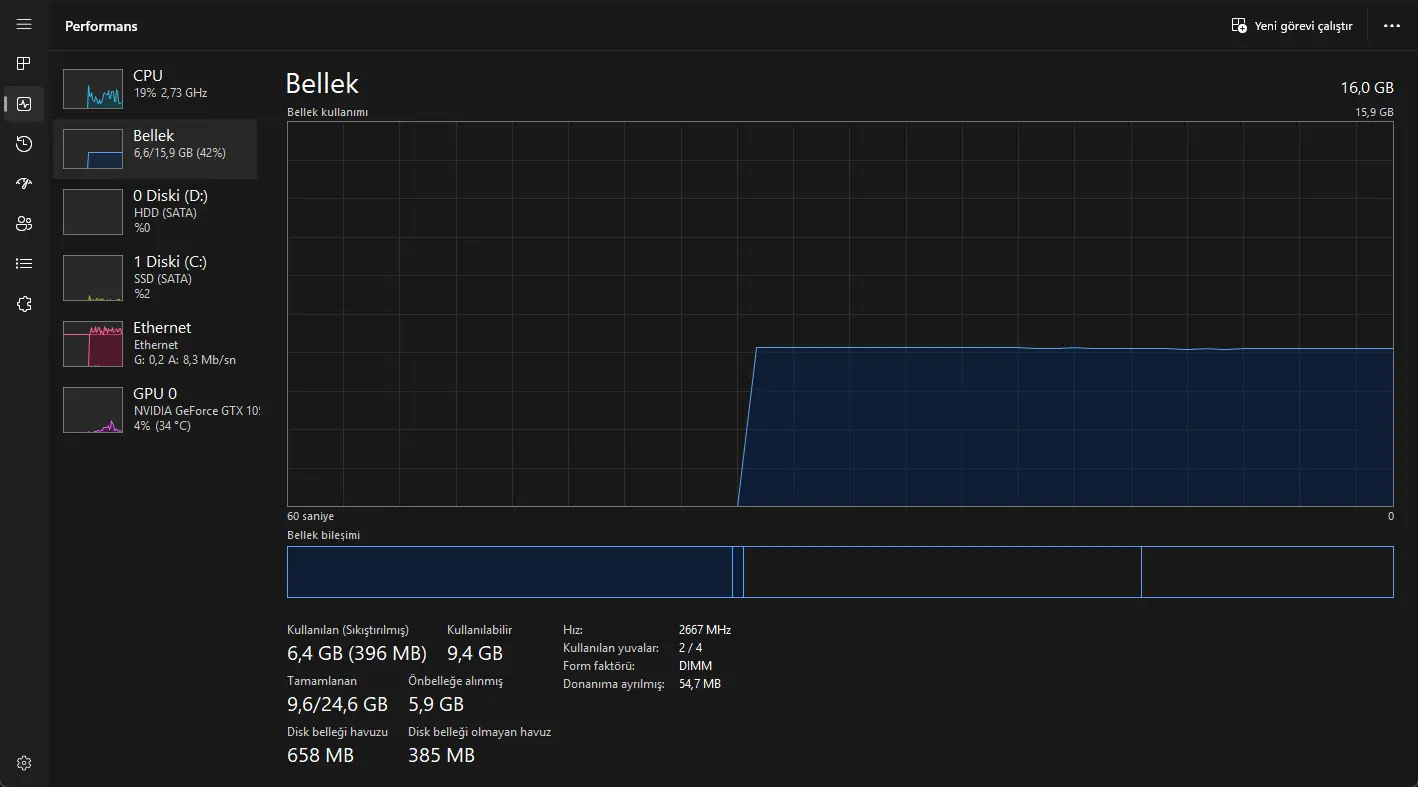The image size is (1418, 787).
Task: Click the 9,6/24,6 GB committed value
Action: pyautogui.click(x=337, y=704)
